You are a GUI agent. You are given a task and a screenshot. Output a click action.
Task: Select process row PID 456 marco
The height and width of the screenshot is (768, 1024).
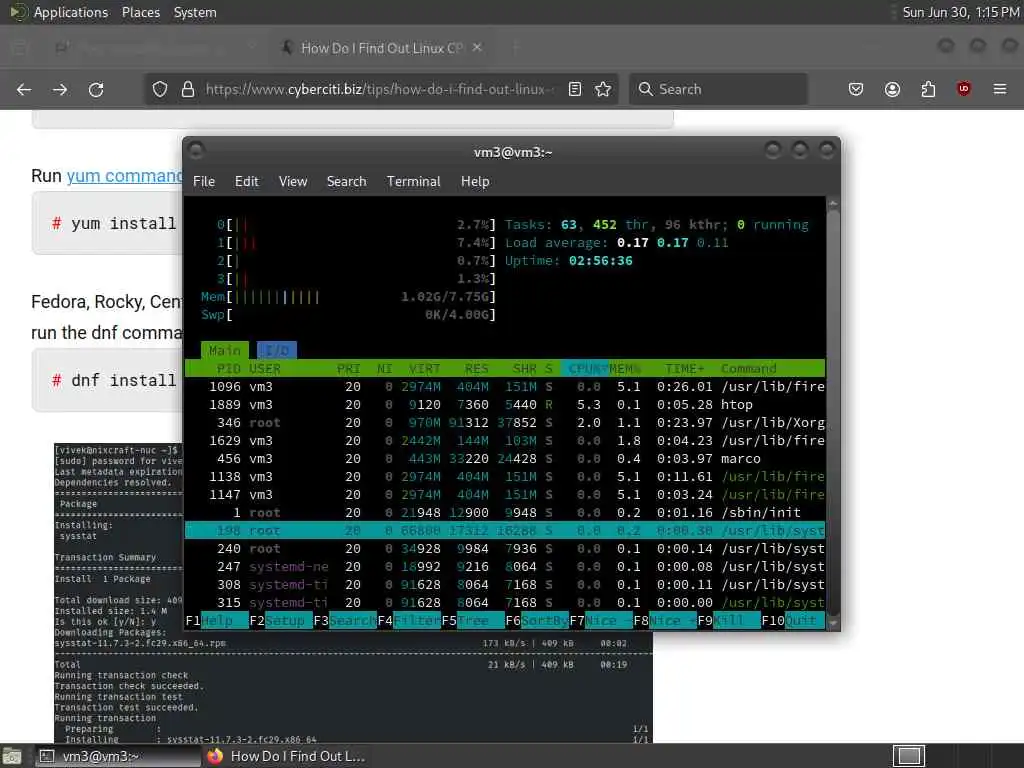point(505,458)
